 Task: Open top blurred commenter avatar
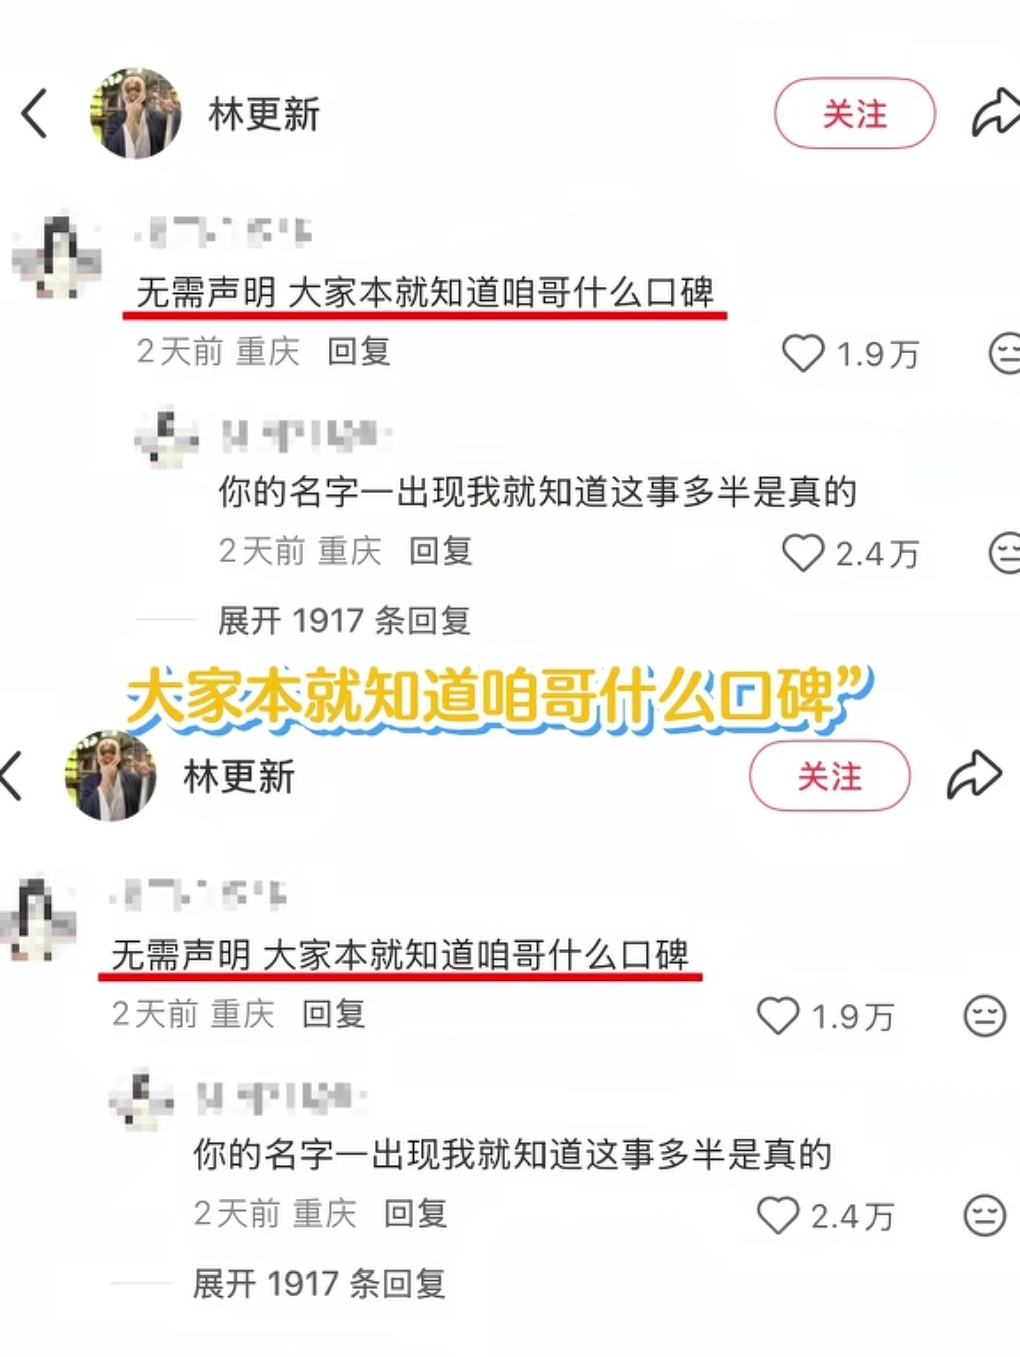point(57,258)
